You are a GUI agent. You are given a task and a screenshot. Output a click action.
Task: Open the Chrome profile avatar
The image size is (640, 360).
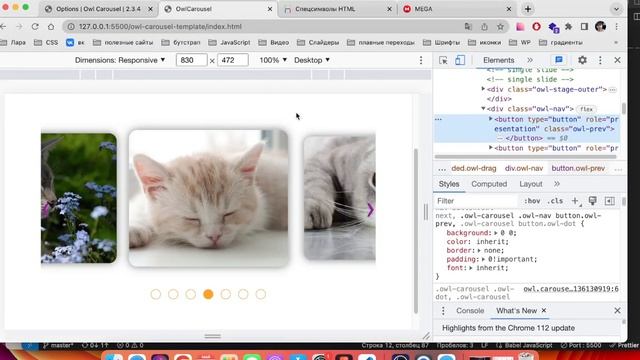tap(600, 27)
